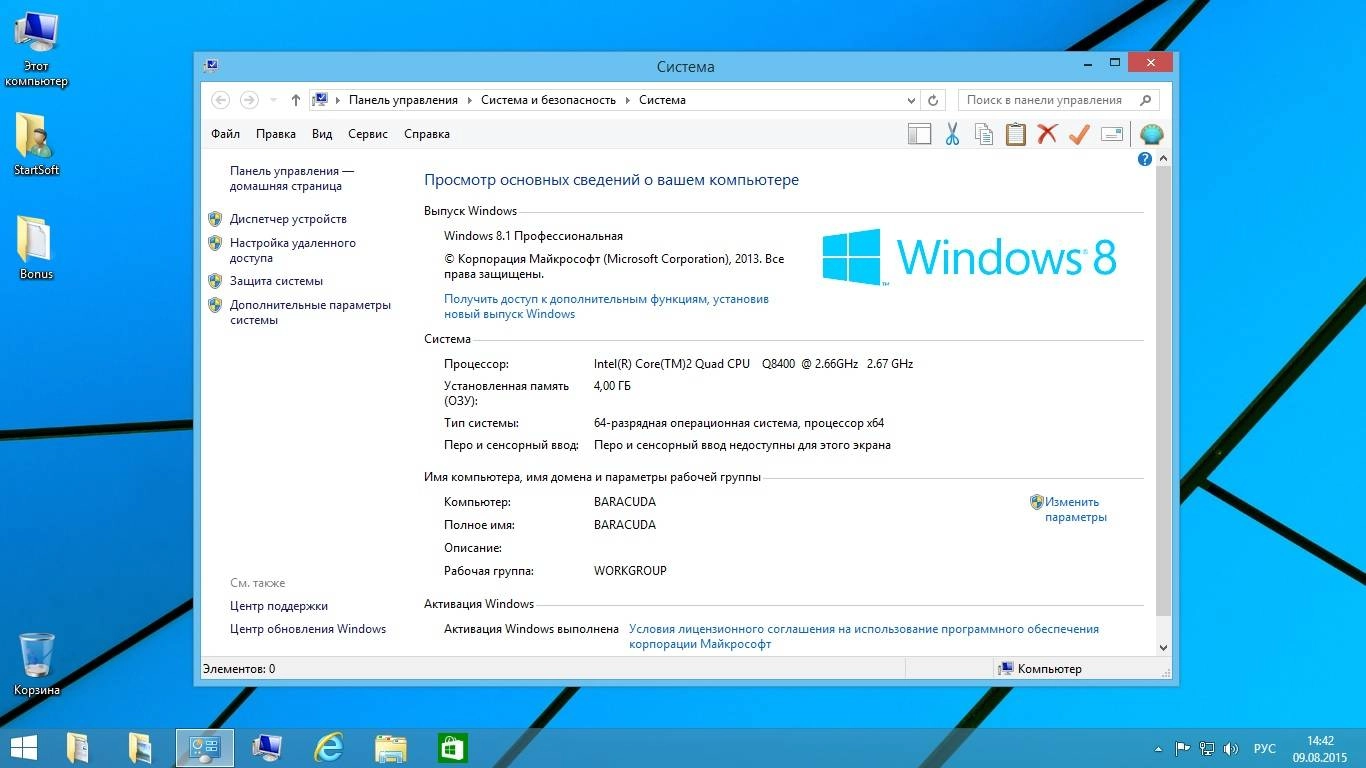Click the Intel(R) Core(TM)2 Quad CPU text

pos(672,364)
